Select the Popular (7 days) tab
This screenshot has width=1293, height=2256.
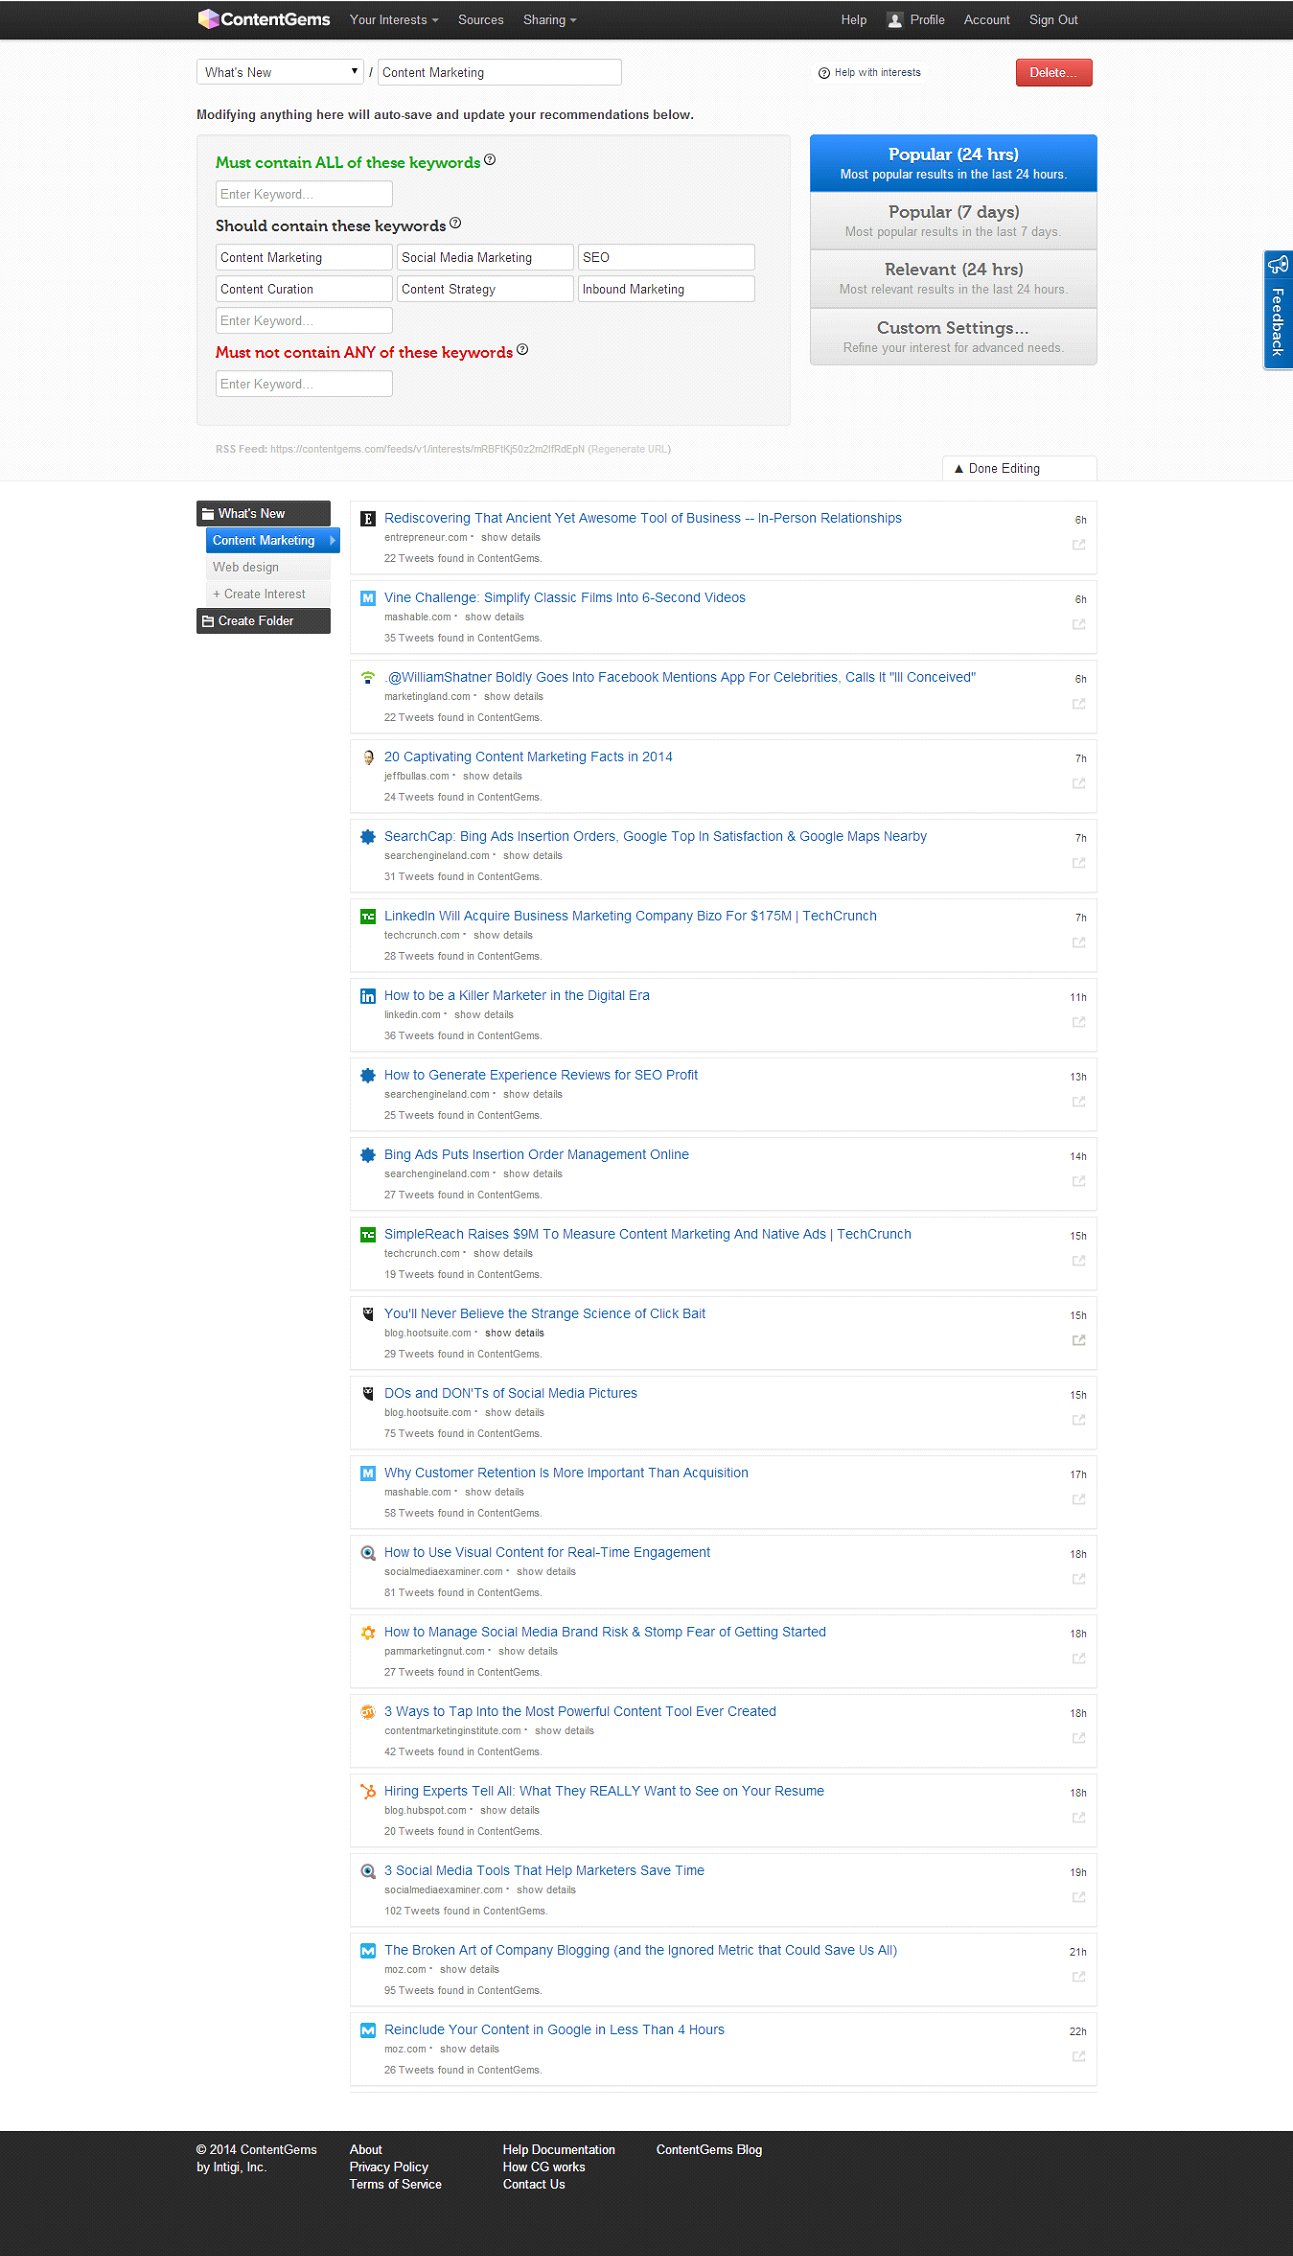coord(953,221)
